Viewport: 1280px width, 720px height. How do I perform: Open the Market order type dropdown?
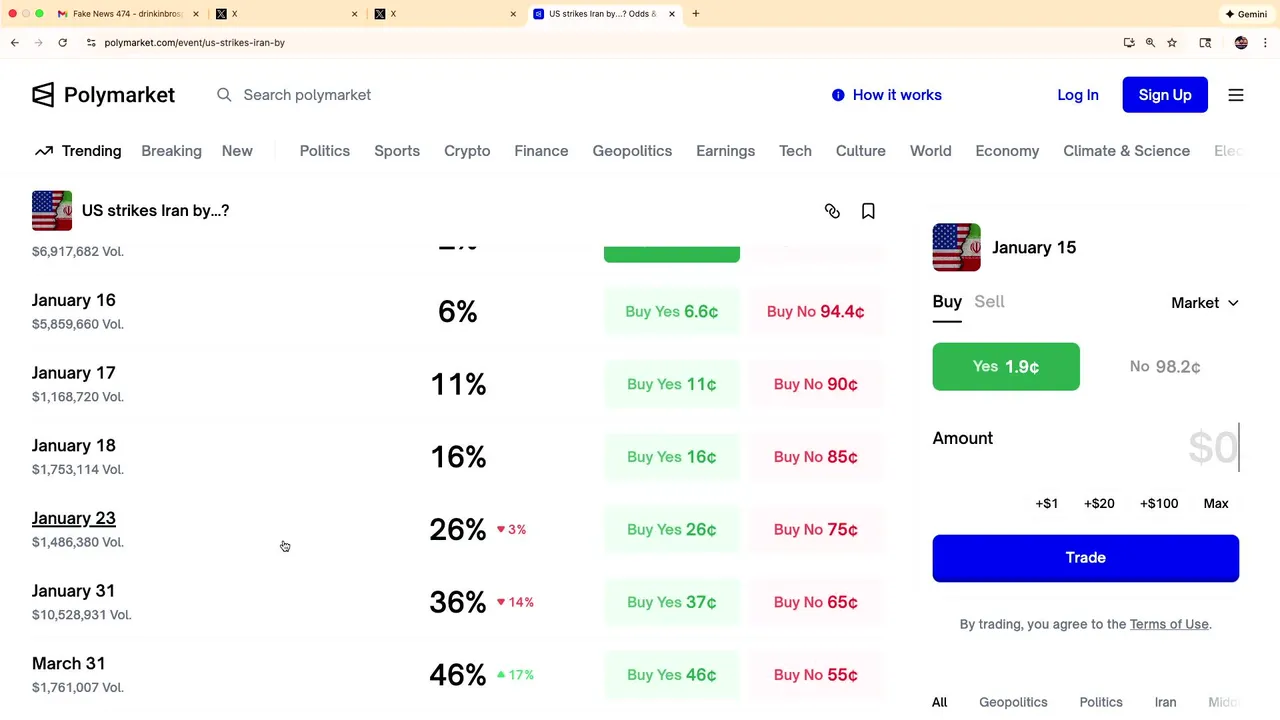click(x=1205, y=303)
